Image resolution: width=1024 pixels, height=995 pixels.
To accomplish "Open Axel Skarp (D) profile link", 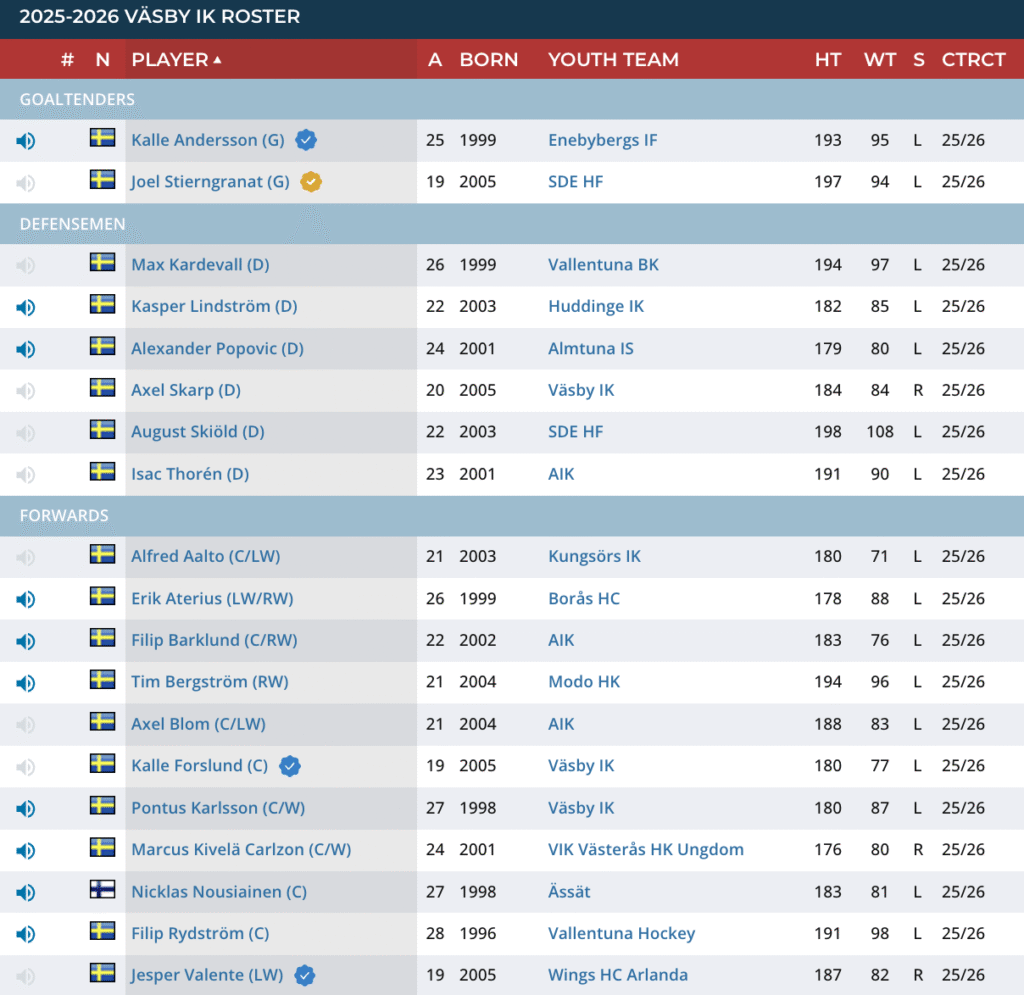I will tap(185, 390).
